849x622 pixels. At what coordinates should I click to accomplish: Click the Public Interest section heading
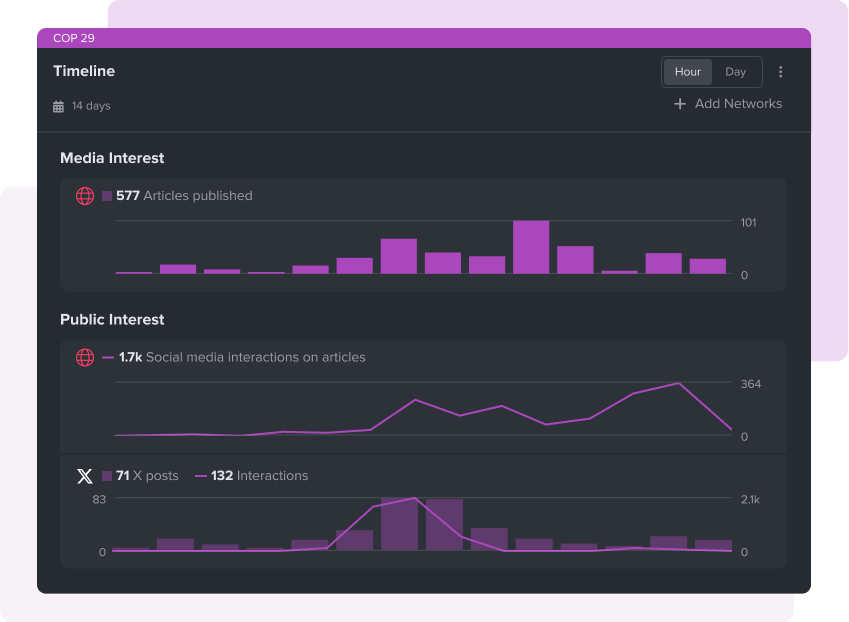(112, 320)
